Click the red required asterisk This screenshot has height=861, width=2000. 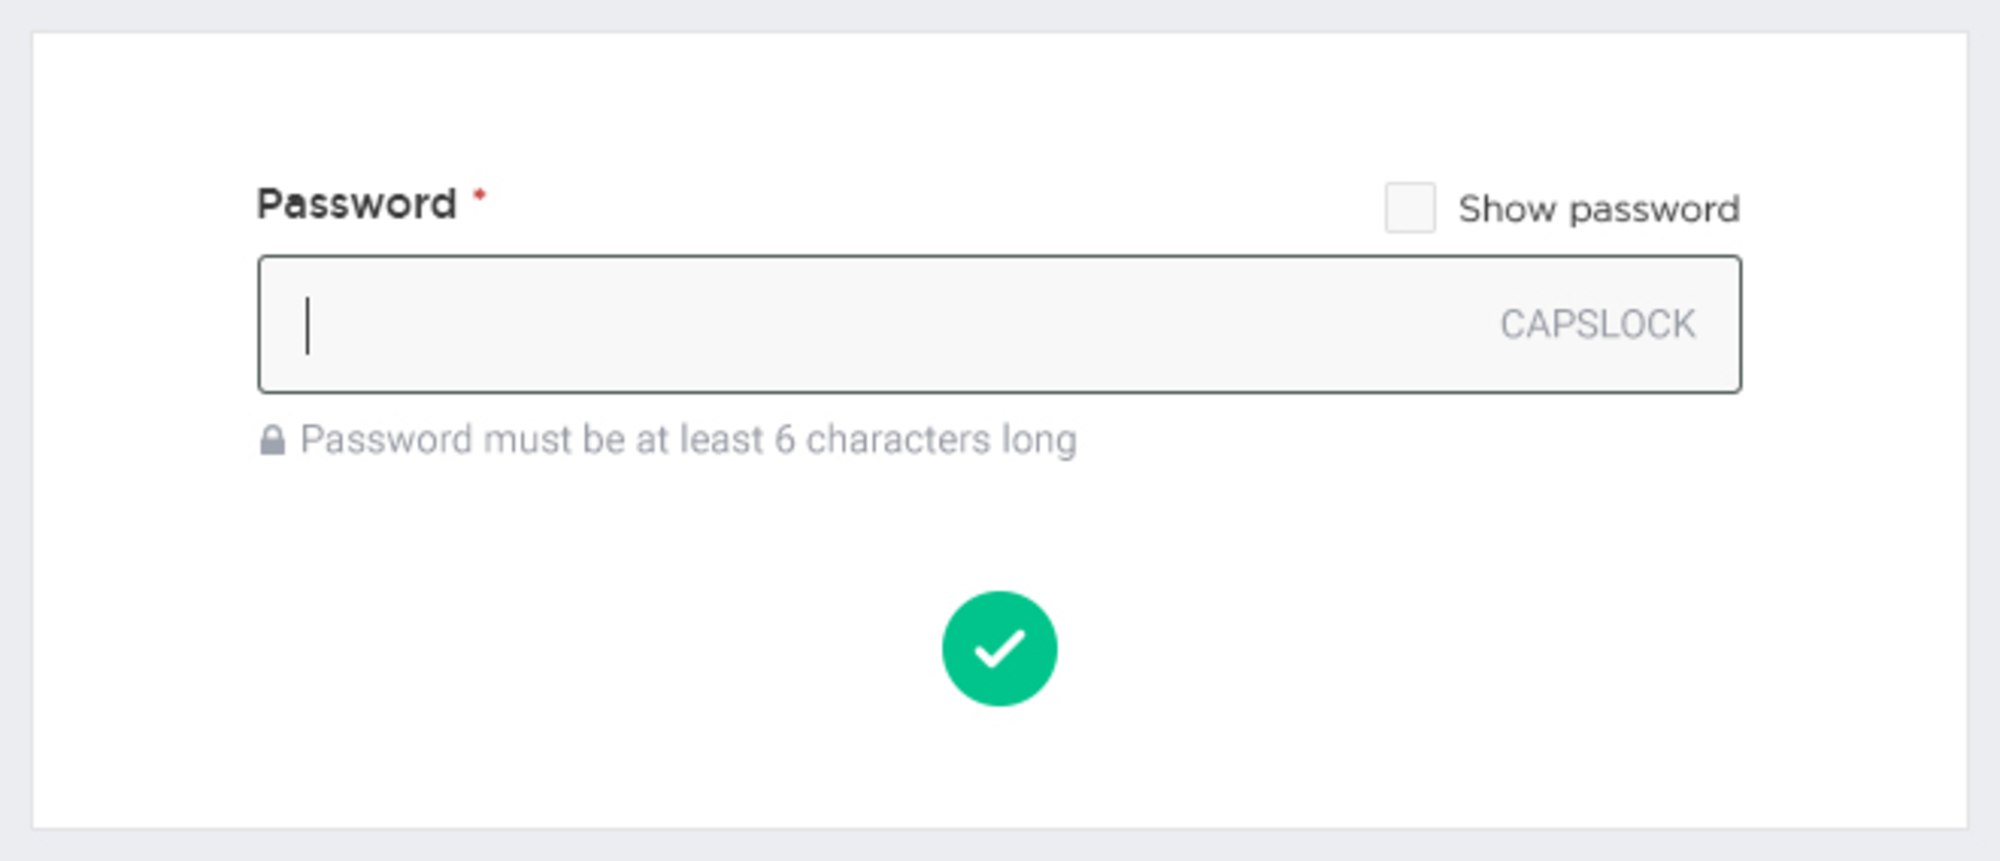coord(480,194)
